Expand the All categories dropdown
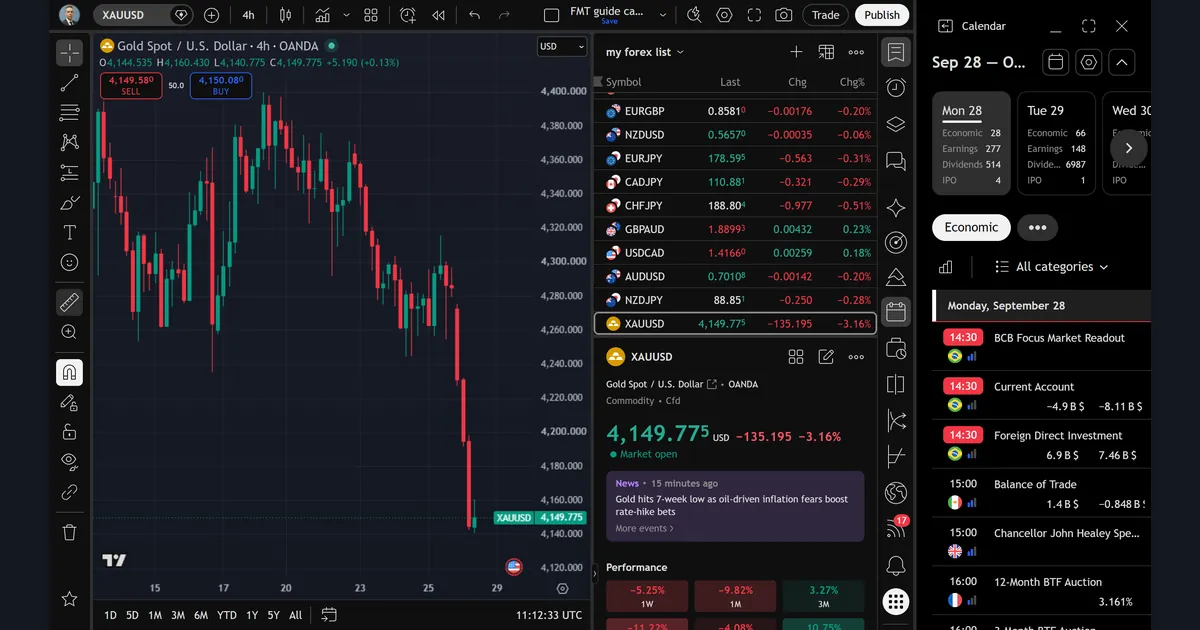 pyautogui.click(x=1052, y=267)
